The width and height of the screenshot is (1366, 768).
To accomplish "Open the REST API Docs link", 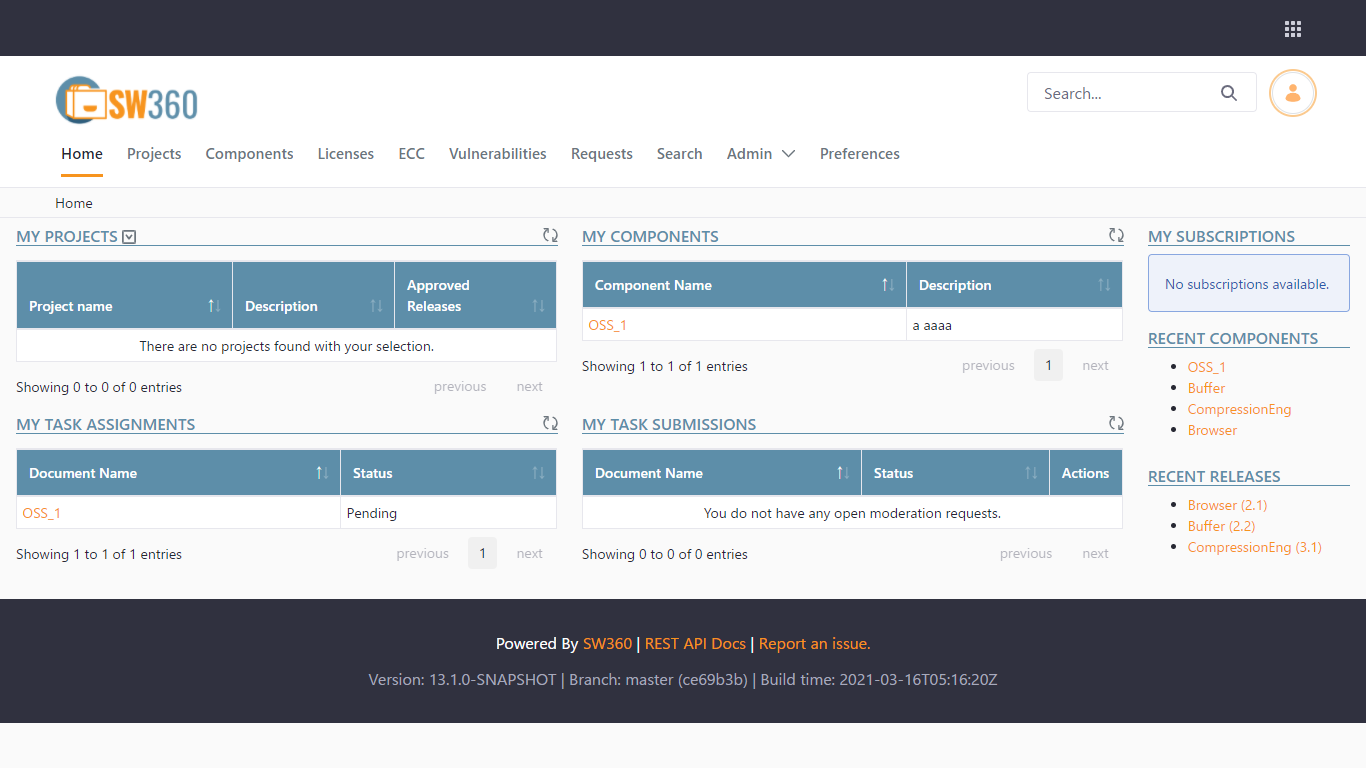I will [x=696, y=644].
